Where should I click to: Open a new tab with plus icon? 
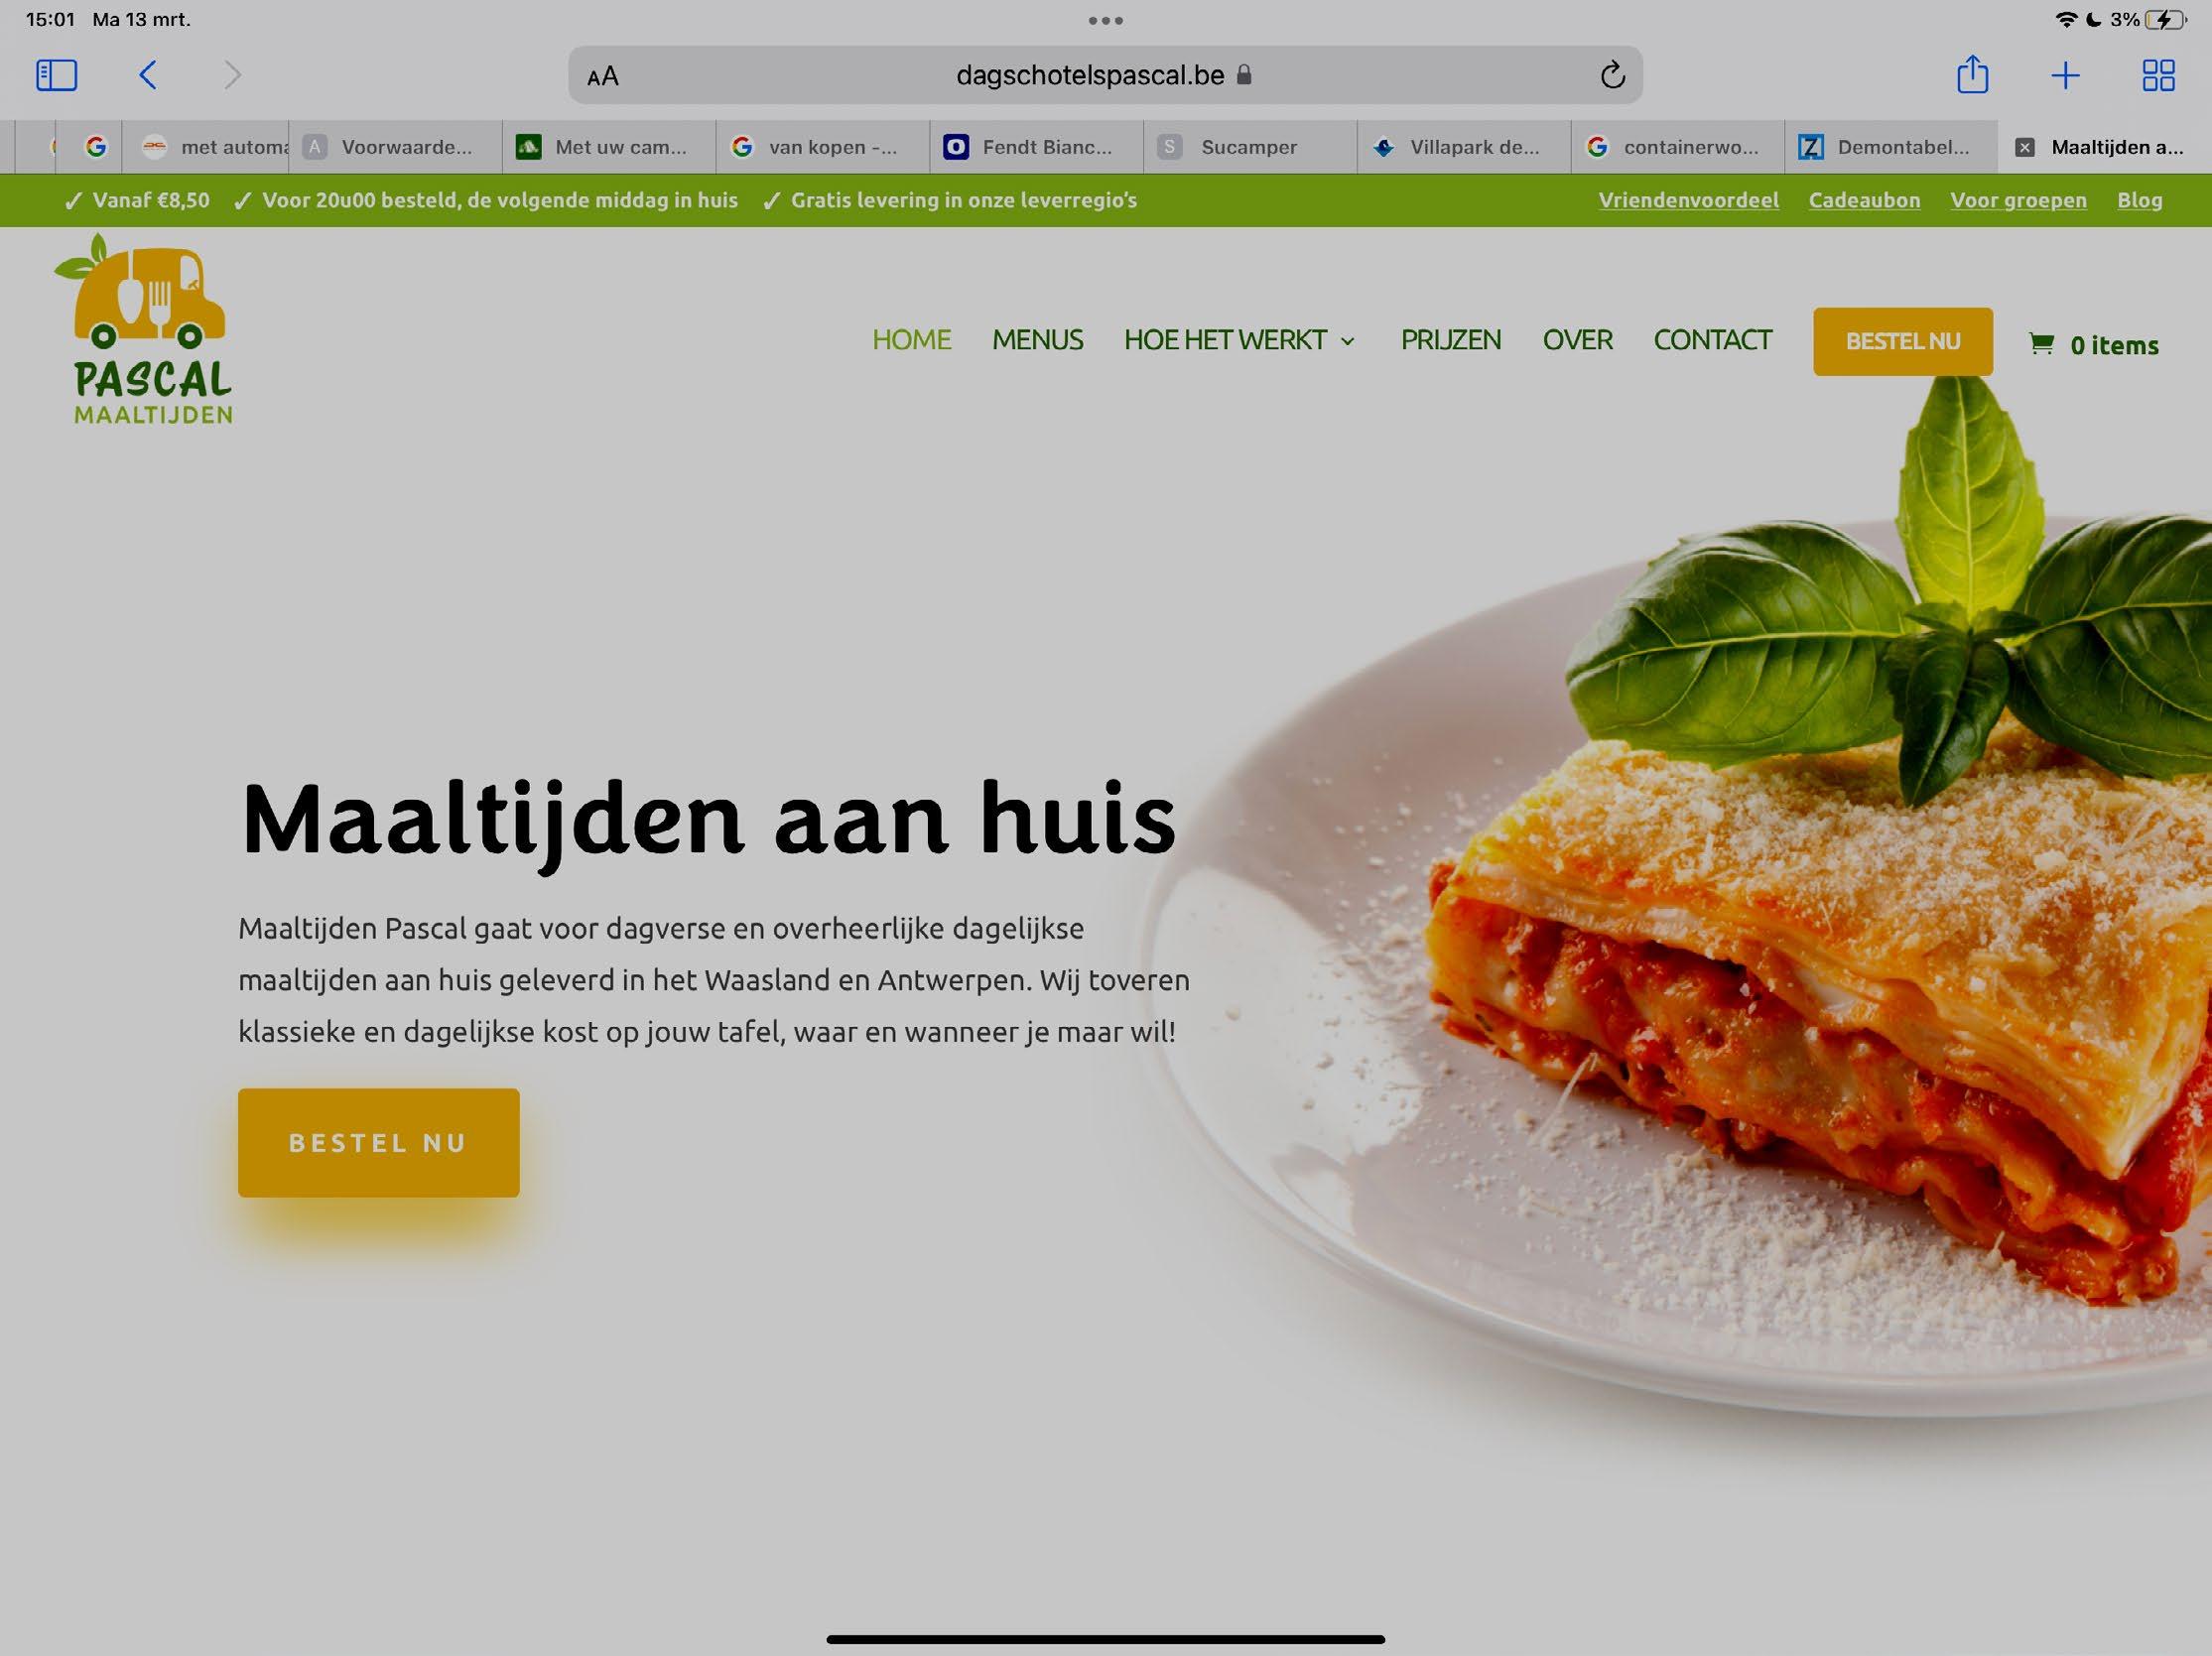(x=2065, y=75)
